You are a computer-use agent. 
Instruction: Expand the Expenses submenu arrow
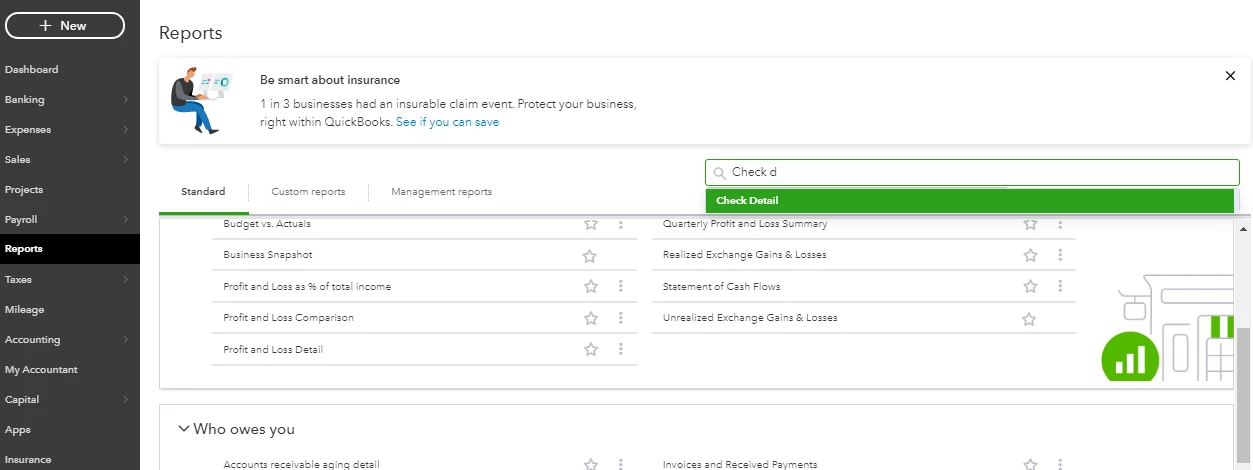click(126, 130)
